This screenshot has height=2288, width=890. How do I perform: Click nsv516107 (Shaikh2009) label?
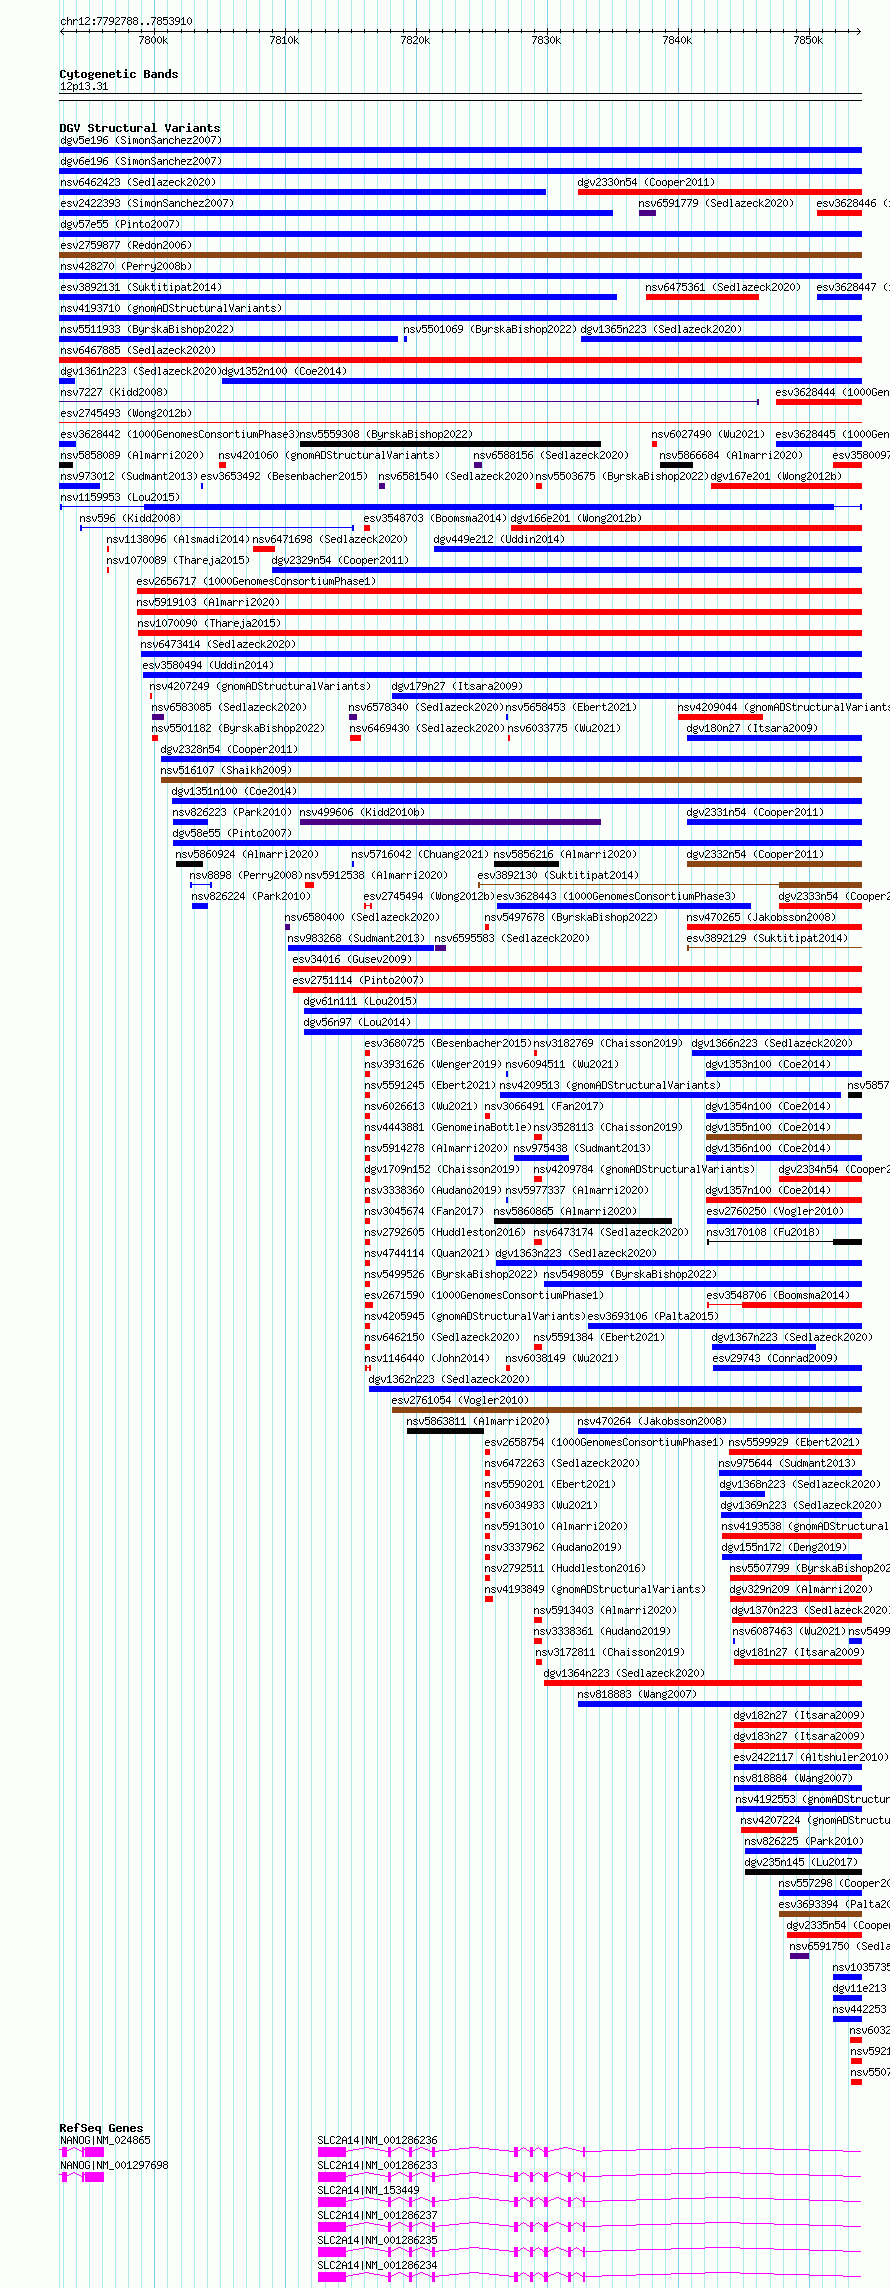click(226, 771)
